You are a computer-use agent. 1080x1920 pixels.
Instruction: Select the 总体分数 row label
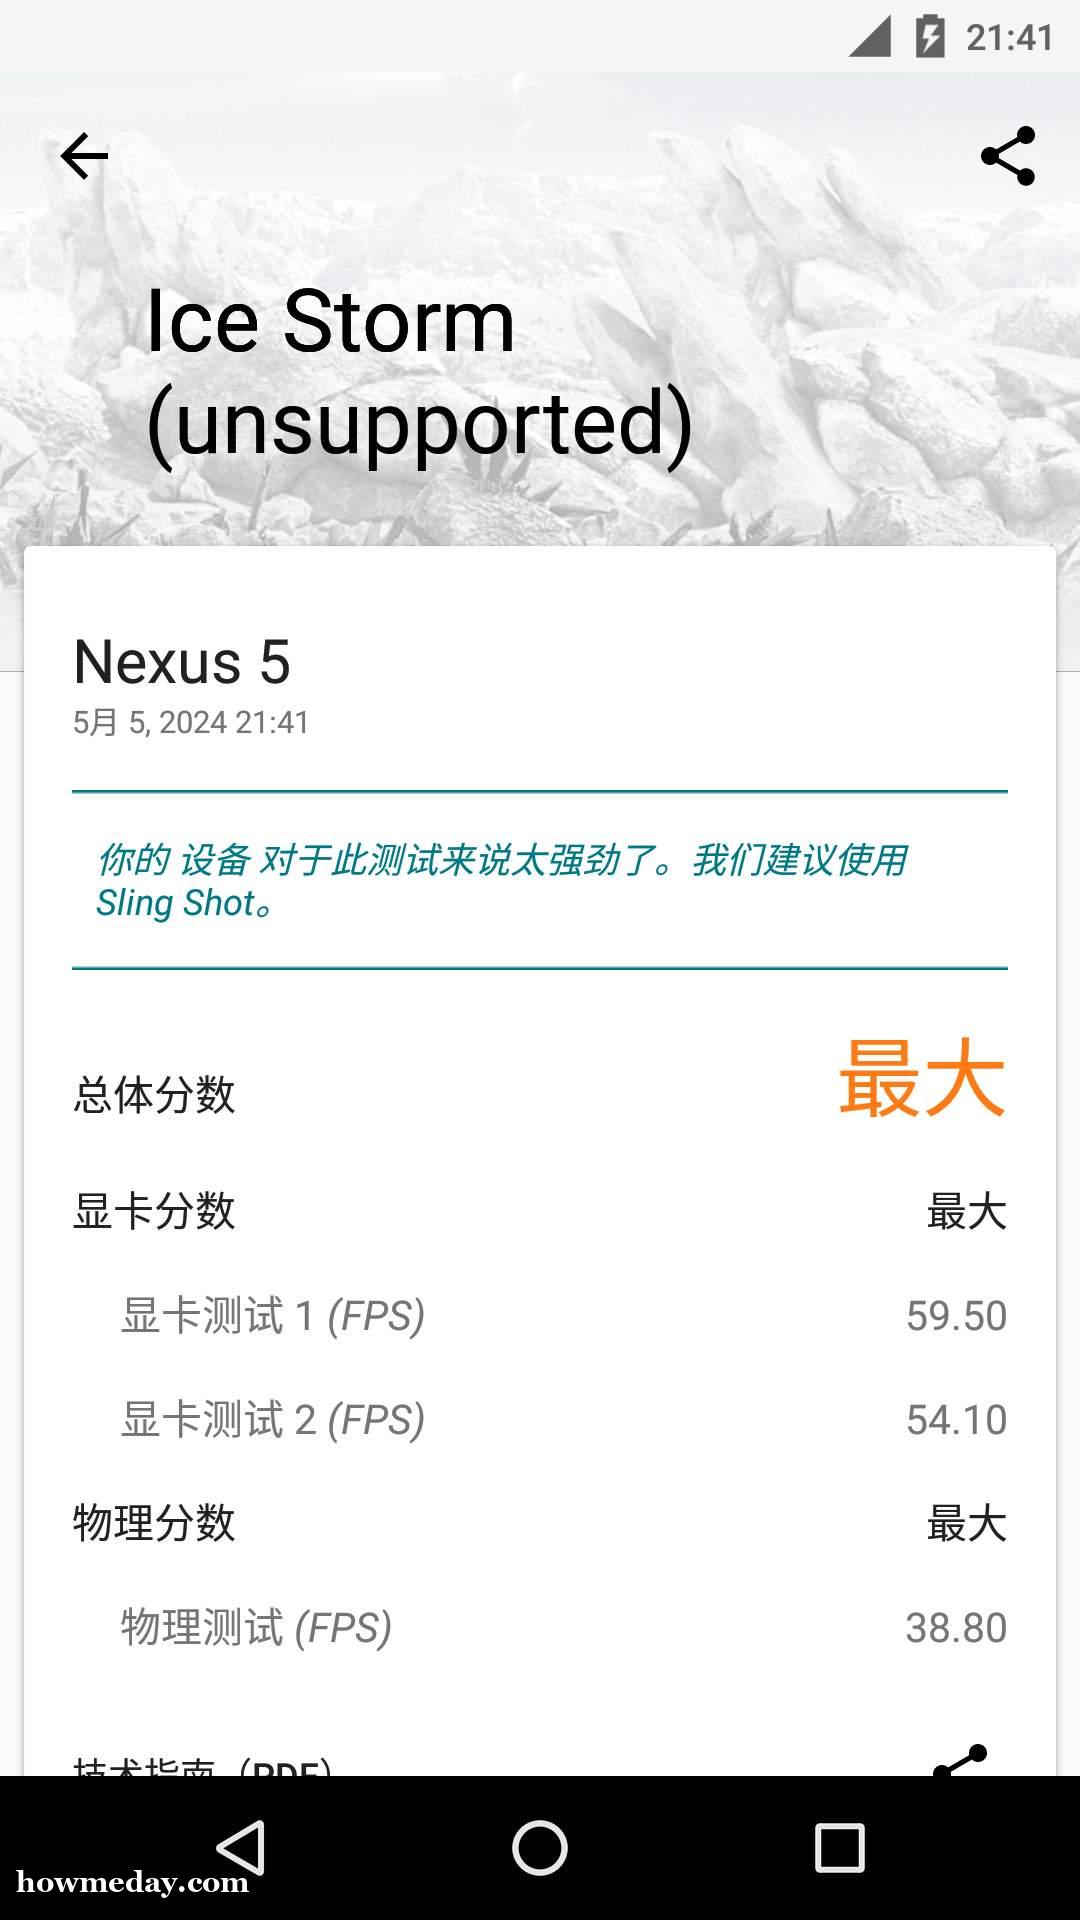click(154, 1095)
